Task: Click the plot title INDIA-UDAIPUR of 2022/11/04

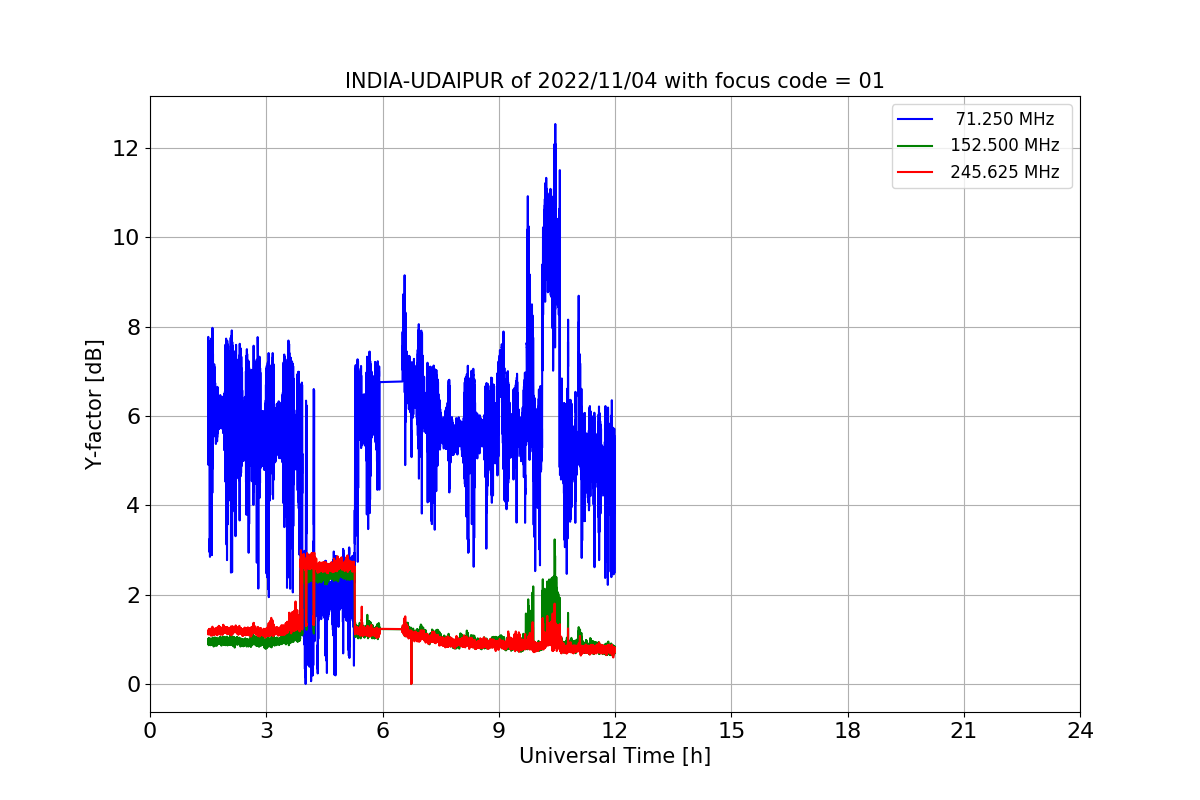Action: click(x=614, y=81)
